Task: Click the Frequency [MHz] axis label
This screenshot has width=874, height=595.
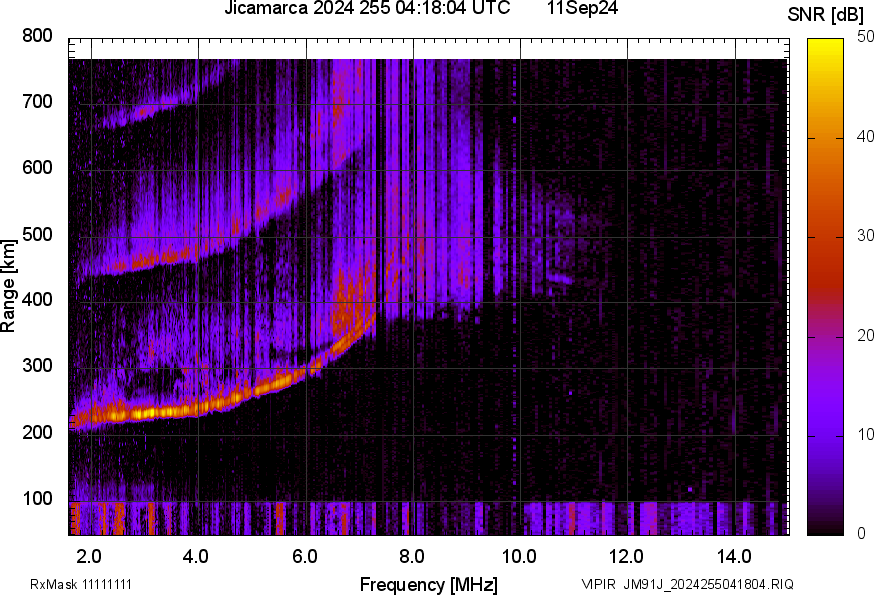Action: click(428, 584)
